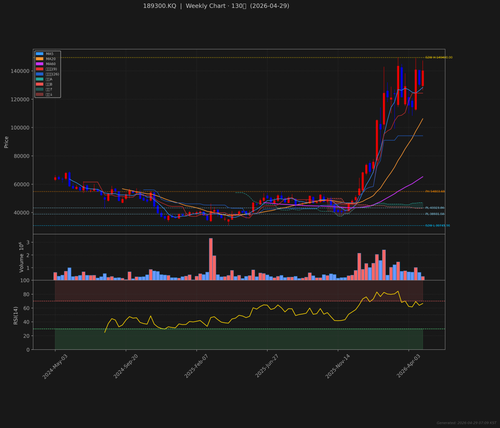Click the '2025-Nov-14' date label

338,366
